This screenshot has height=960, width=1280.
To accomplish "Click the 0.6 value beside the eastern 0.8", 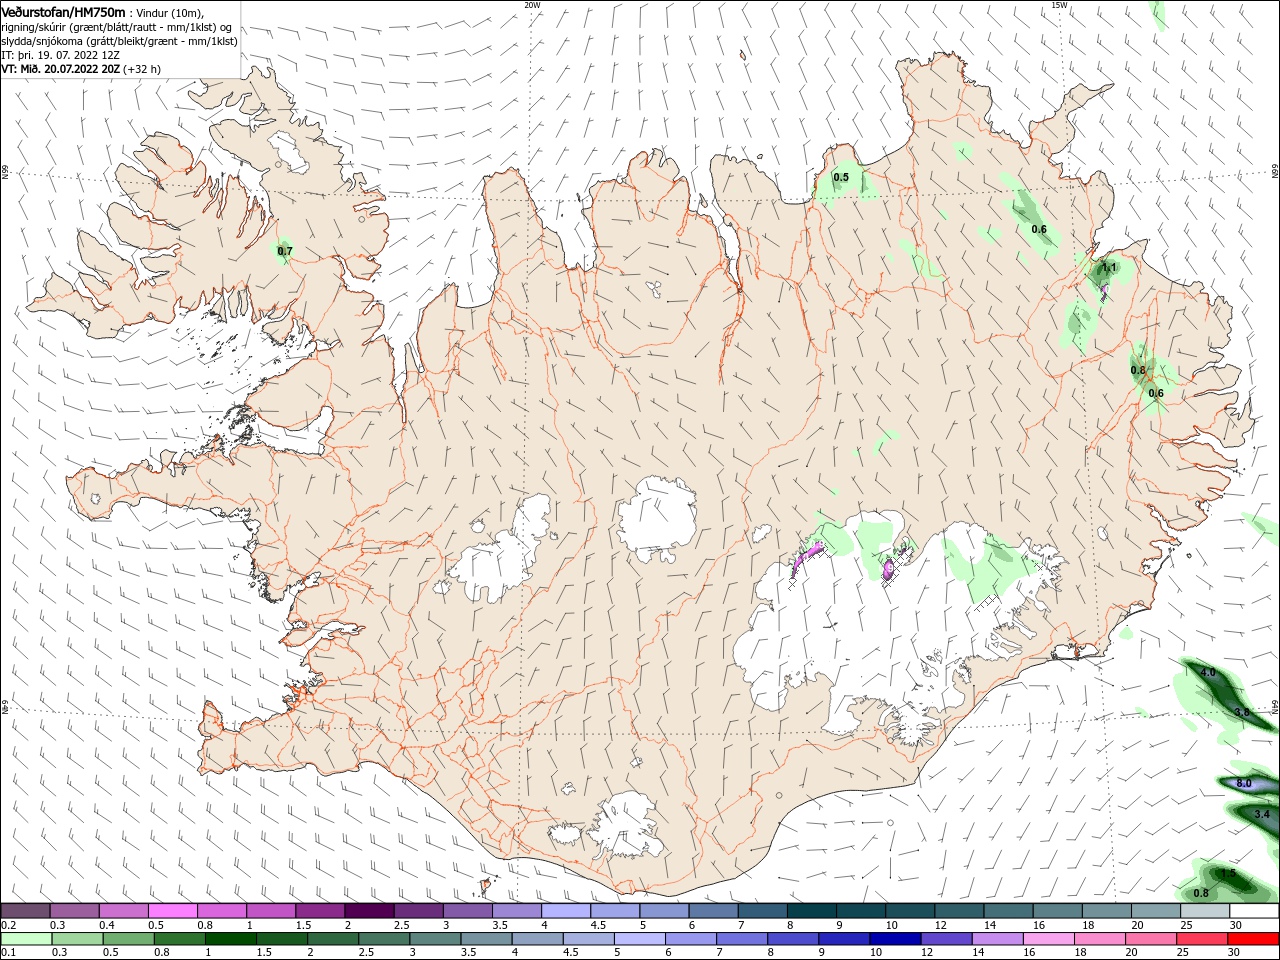I will [x=1156, y=393].
